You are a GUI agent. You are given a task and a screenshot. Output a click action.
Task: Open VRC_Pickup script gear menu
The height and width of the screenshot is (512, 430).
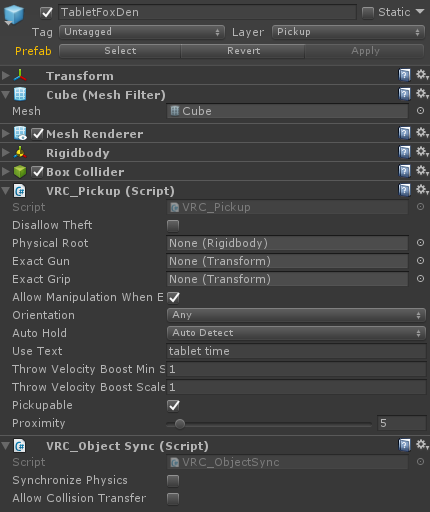pos(422,190)
